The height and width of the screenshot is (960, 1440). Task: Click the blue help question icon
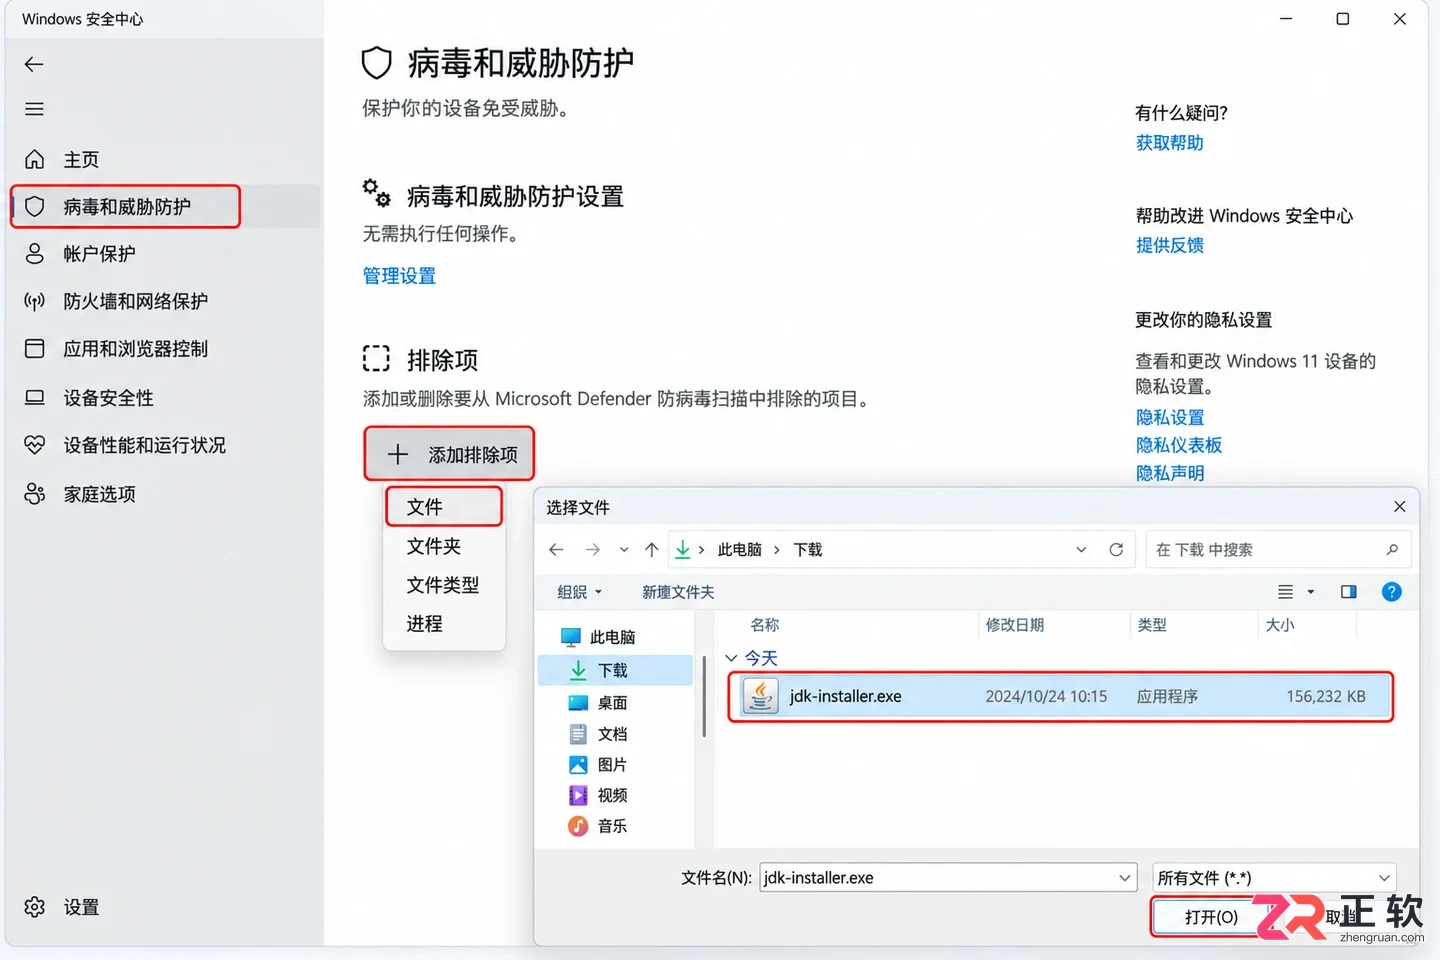click(x=1391, y=592)
